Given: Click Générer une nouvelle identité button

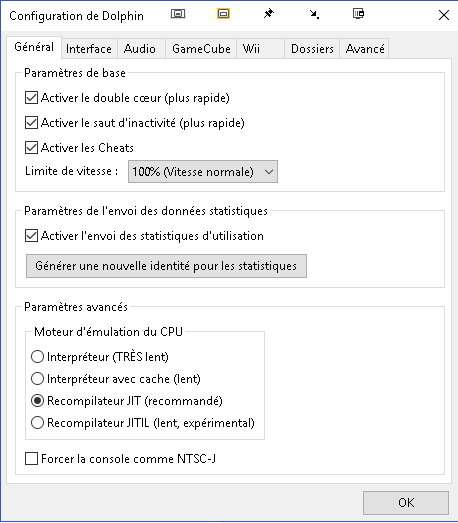Looking at the screenshot, I should (166, 266).
